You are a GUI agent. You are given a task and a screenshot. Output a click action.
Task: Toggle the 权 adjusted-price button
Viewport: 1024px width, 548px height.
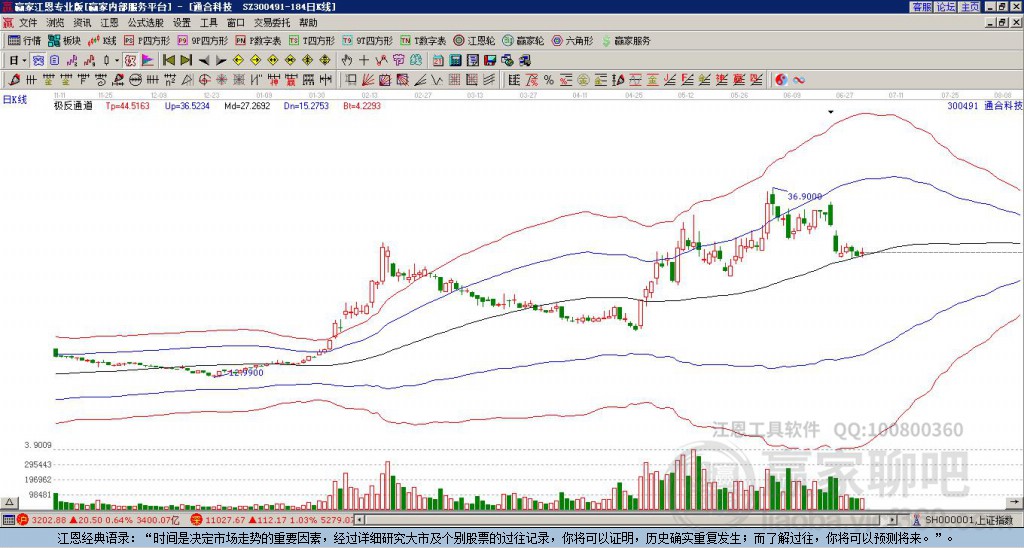(130, 61)
